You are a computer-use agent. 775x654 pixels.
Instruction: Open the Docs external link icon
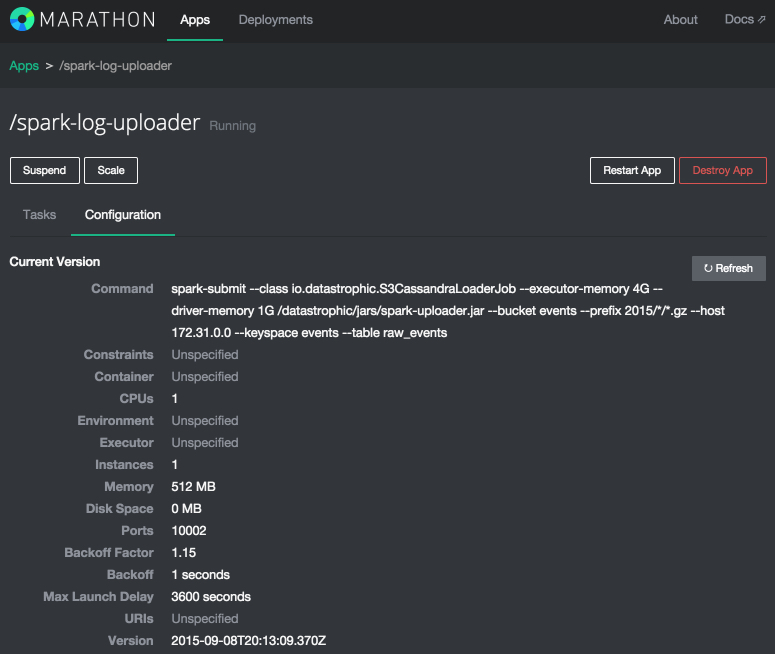(x=762, y=19)
